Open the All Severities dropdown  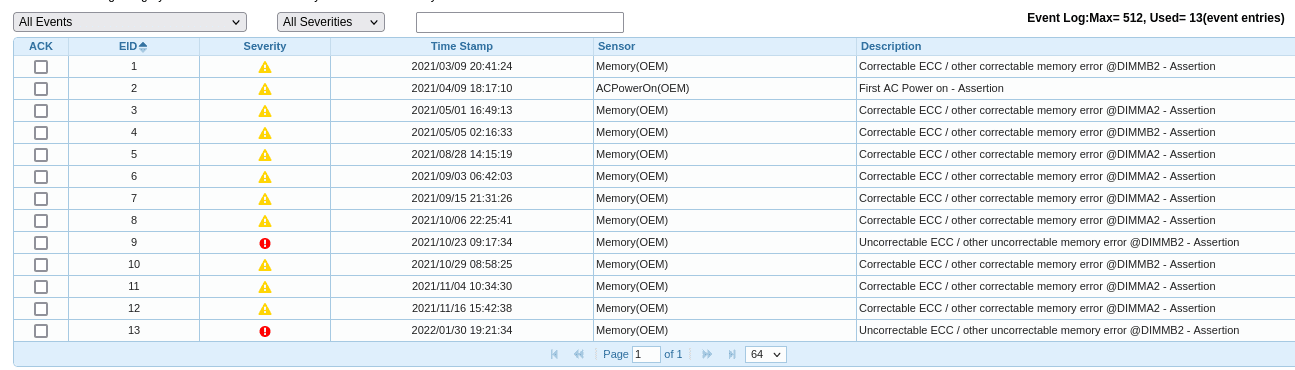[331, 22]
